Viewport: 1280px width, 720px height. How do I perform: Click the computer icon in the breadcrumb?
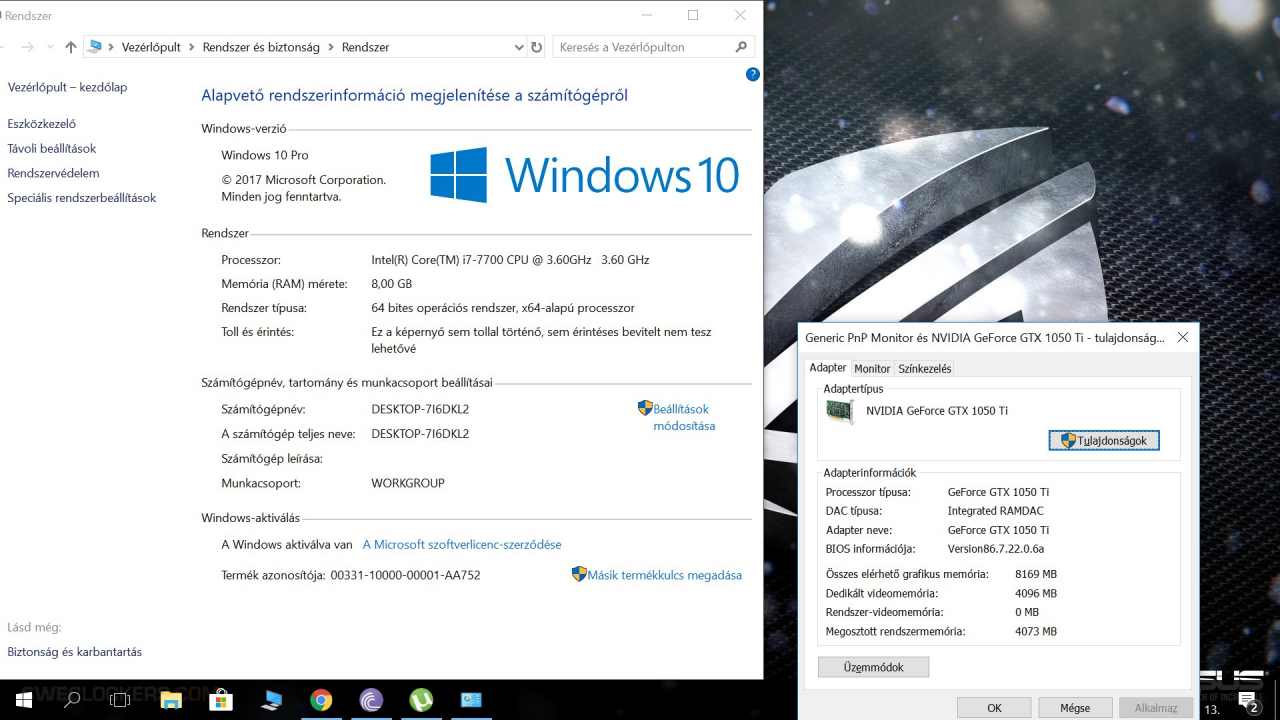tap(94, 47)
